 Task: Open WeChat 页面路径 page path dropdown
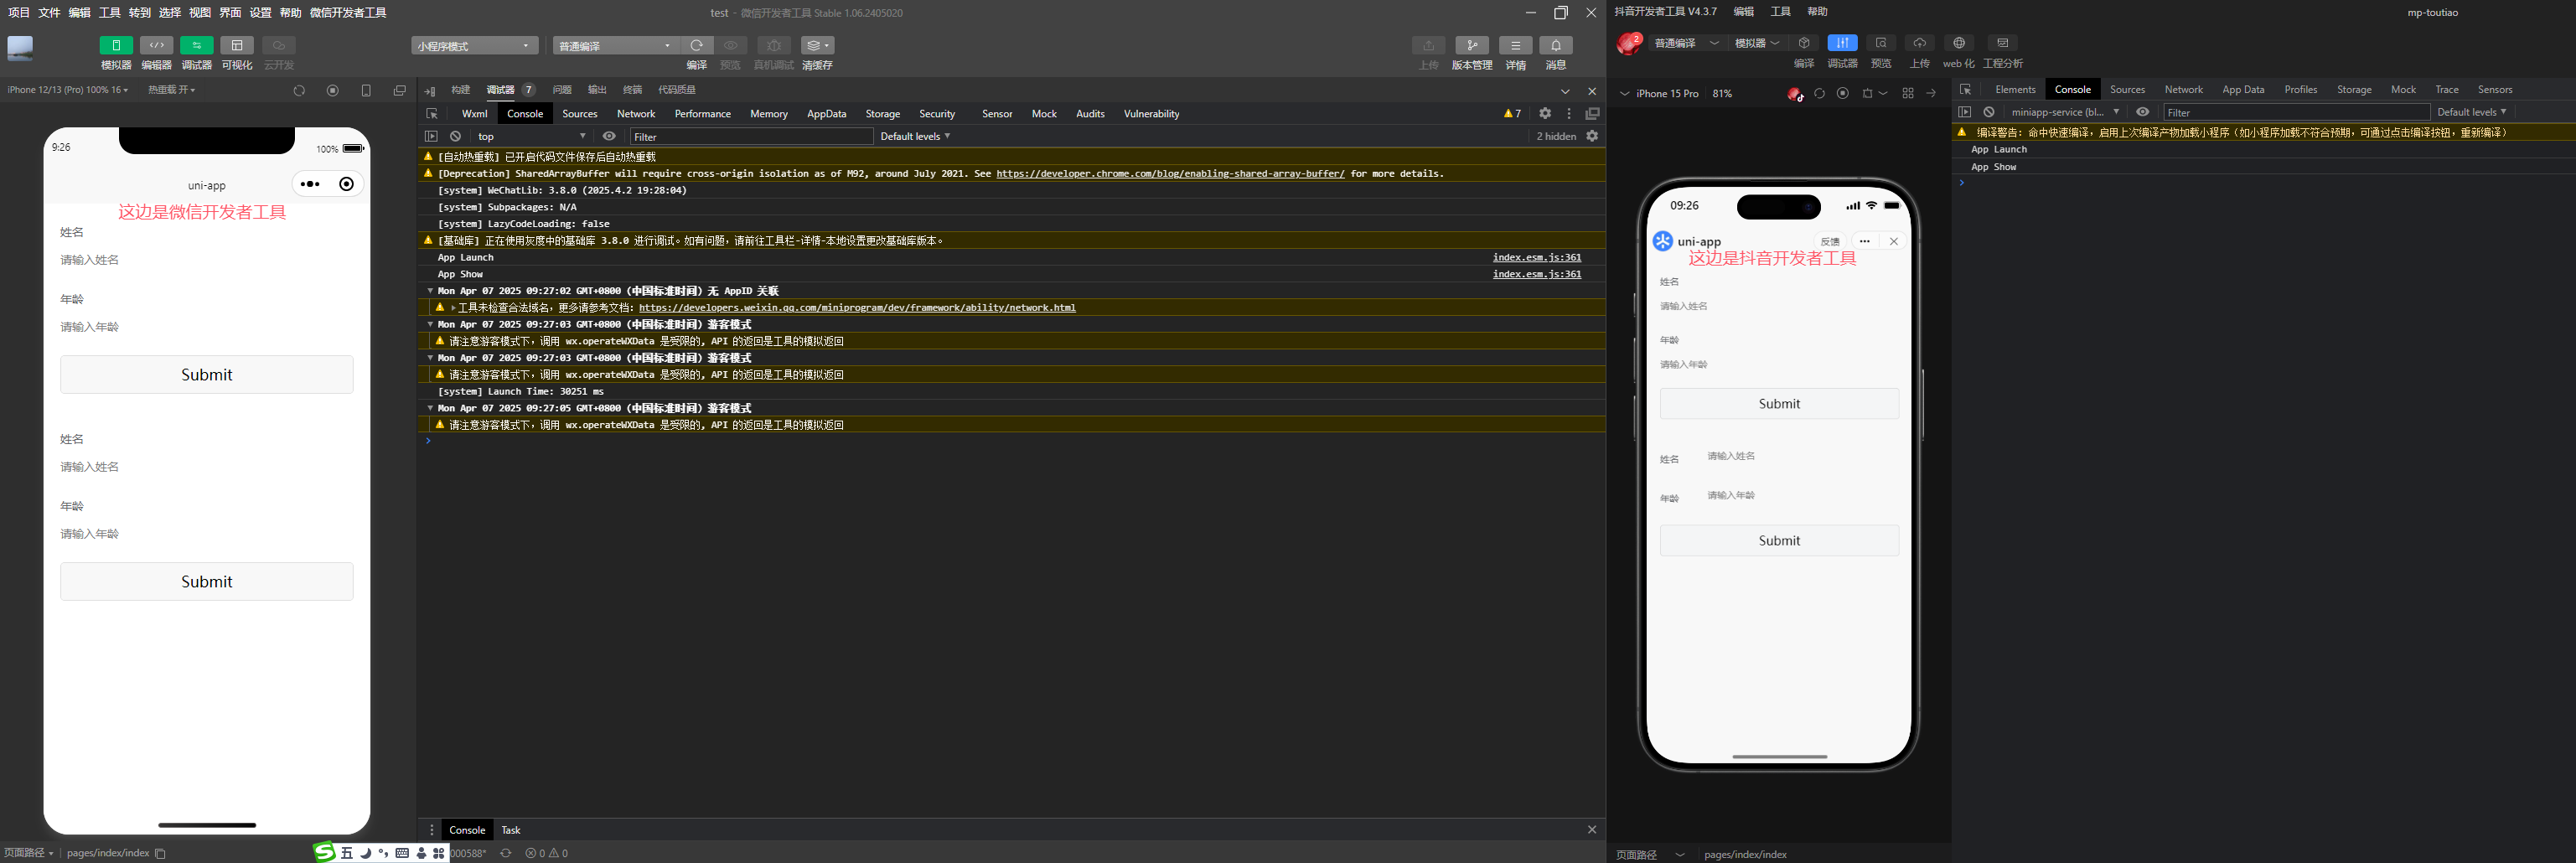(28, 853)
